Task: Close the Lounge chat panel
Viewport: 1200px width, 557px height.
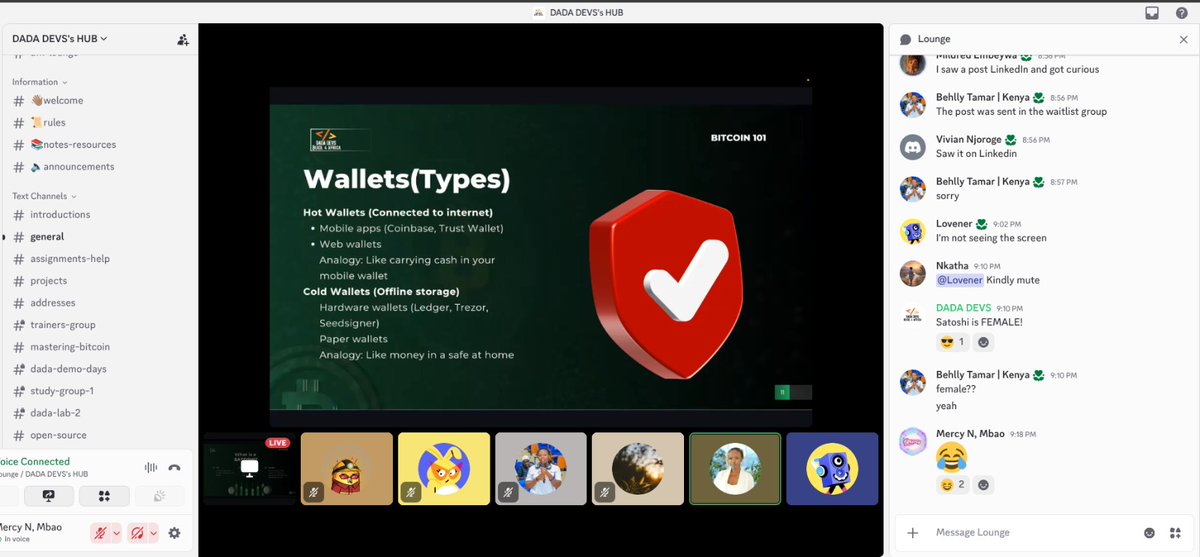Action: 1183,39
